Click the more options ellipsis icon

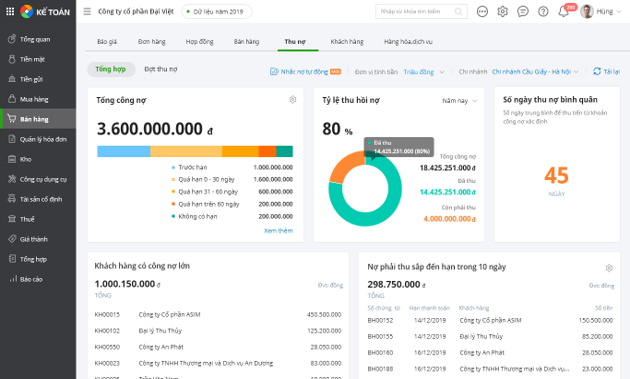click(482, 12)
